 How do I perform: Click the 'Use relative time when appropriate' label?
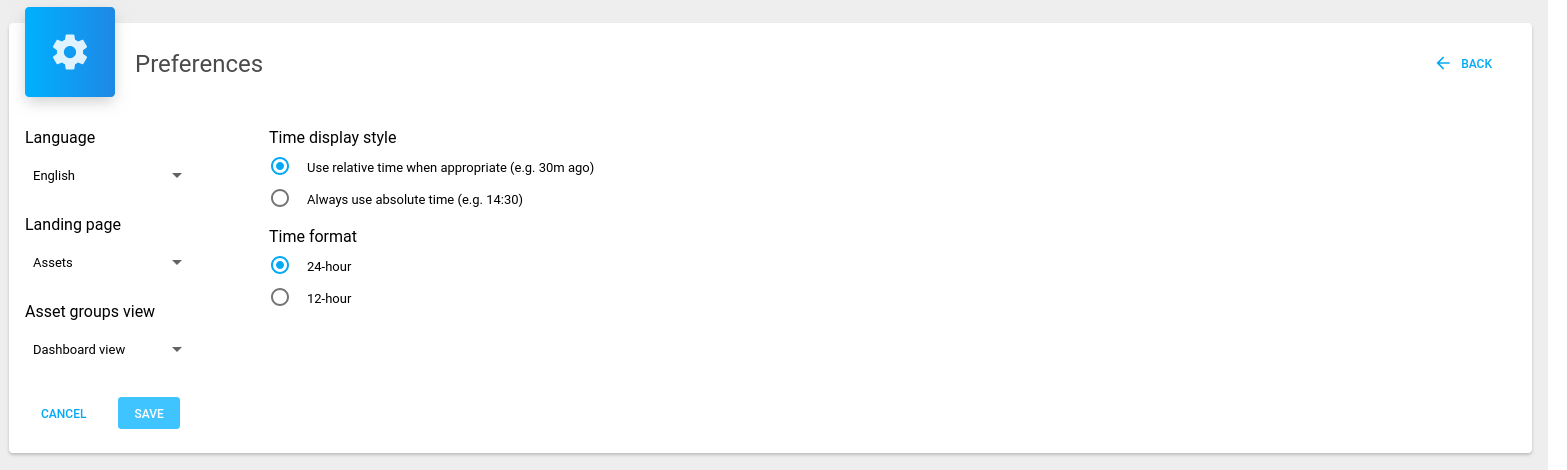pos(450,168)
